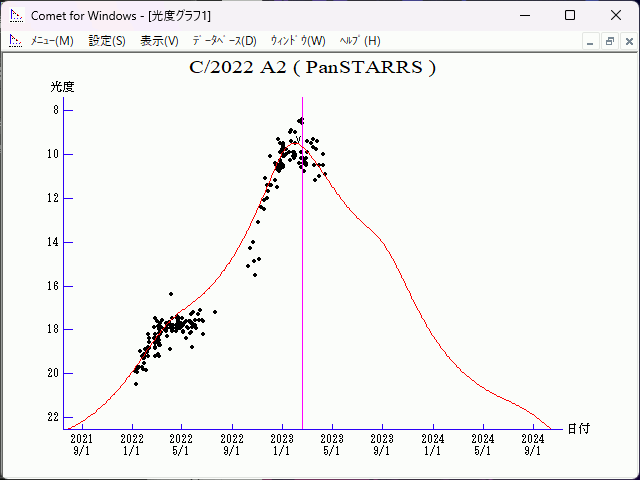640x480 pixels.
Task: Close the Comet for Windows application
Action: [616, 15]
